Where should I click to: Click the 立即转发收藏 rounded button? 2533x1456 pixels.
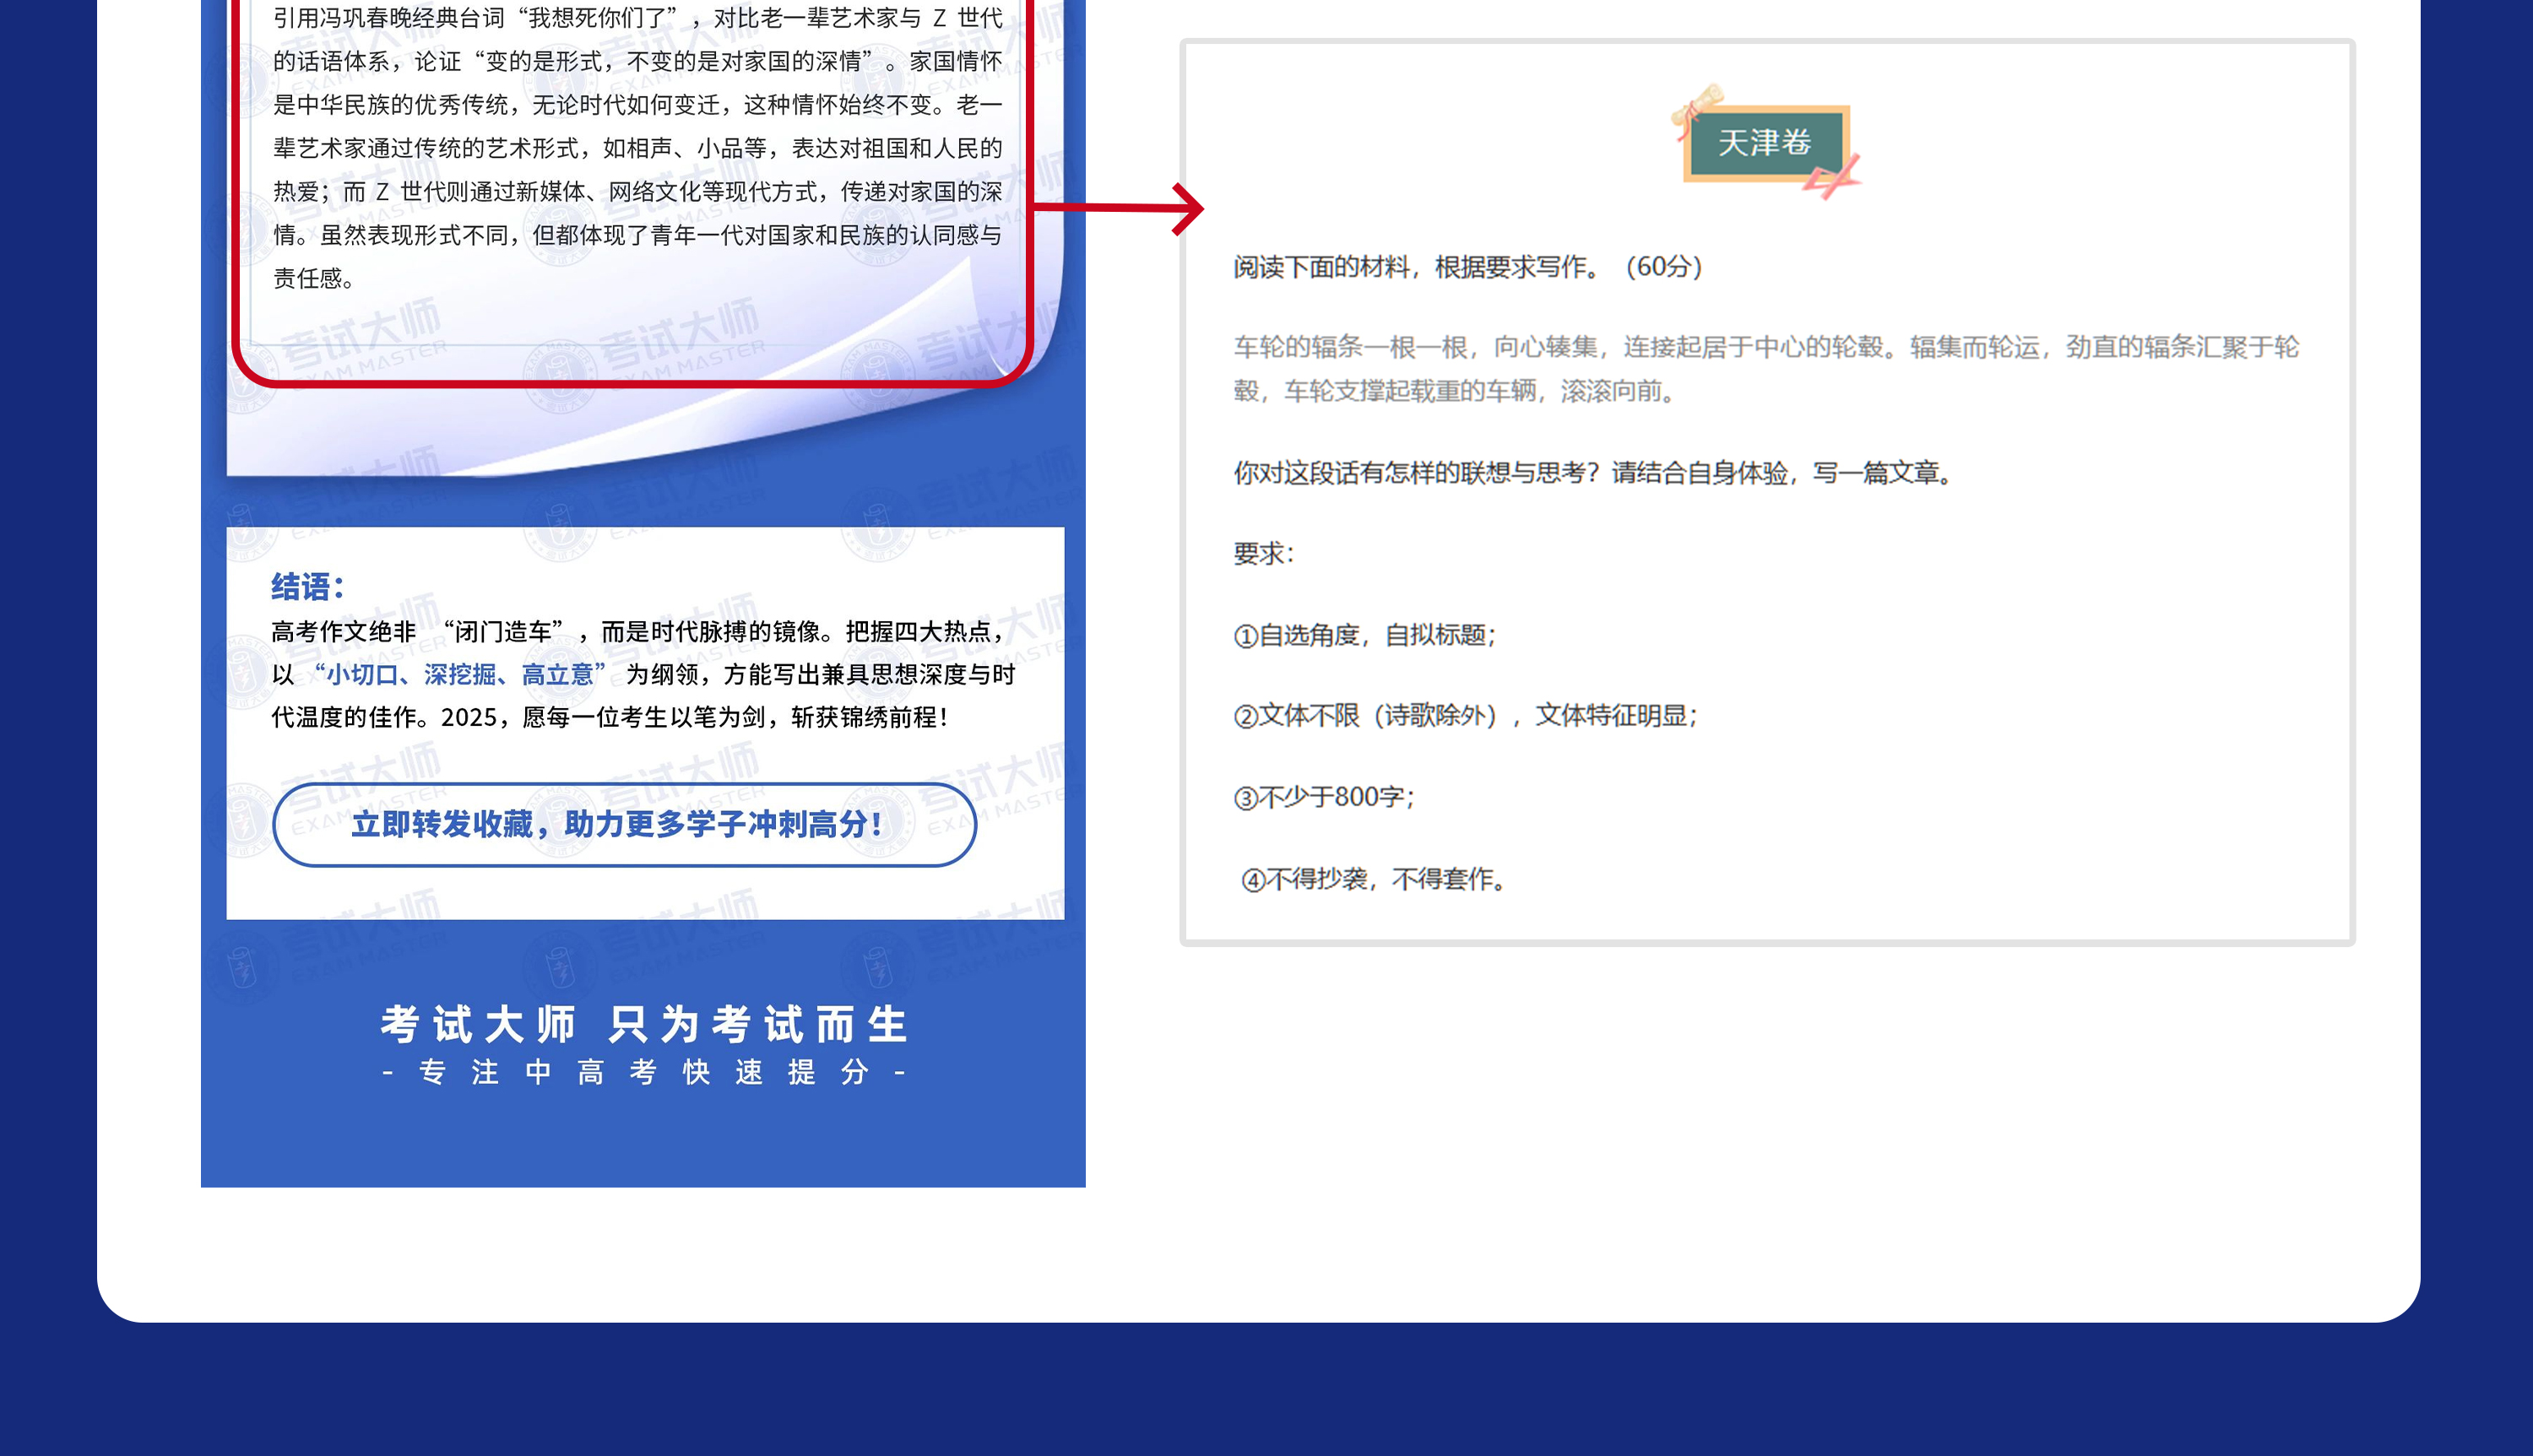click(x=624, y=824)
